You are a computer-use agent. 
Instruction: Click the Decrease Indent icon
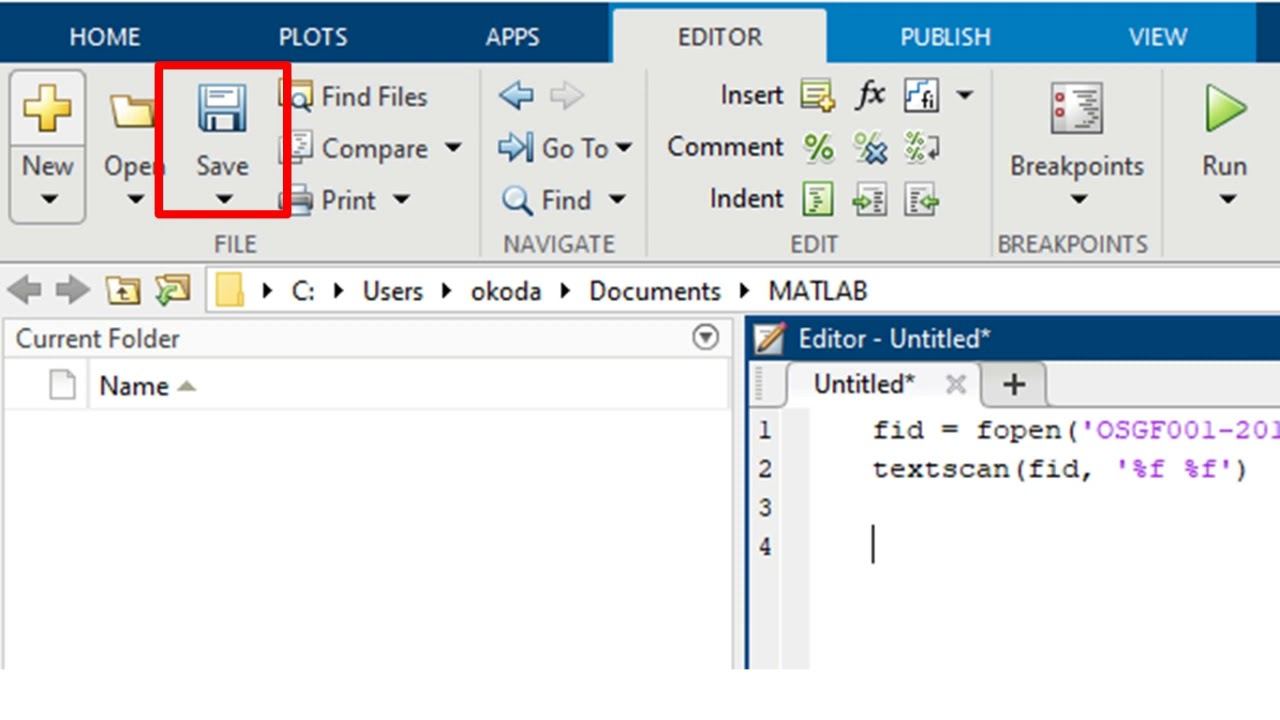click(921, 200)
